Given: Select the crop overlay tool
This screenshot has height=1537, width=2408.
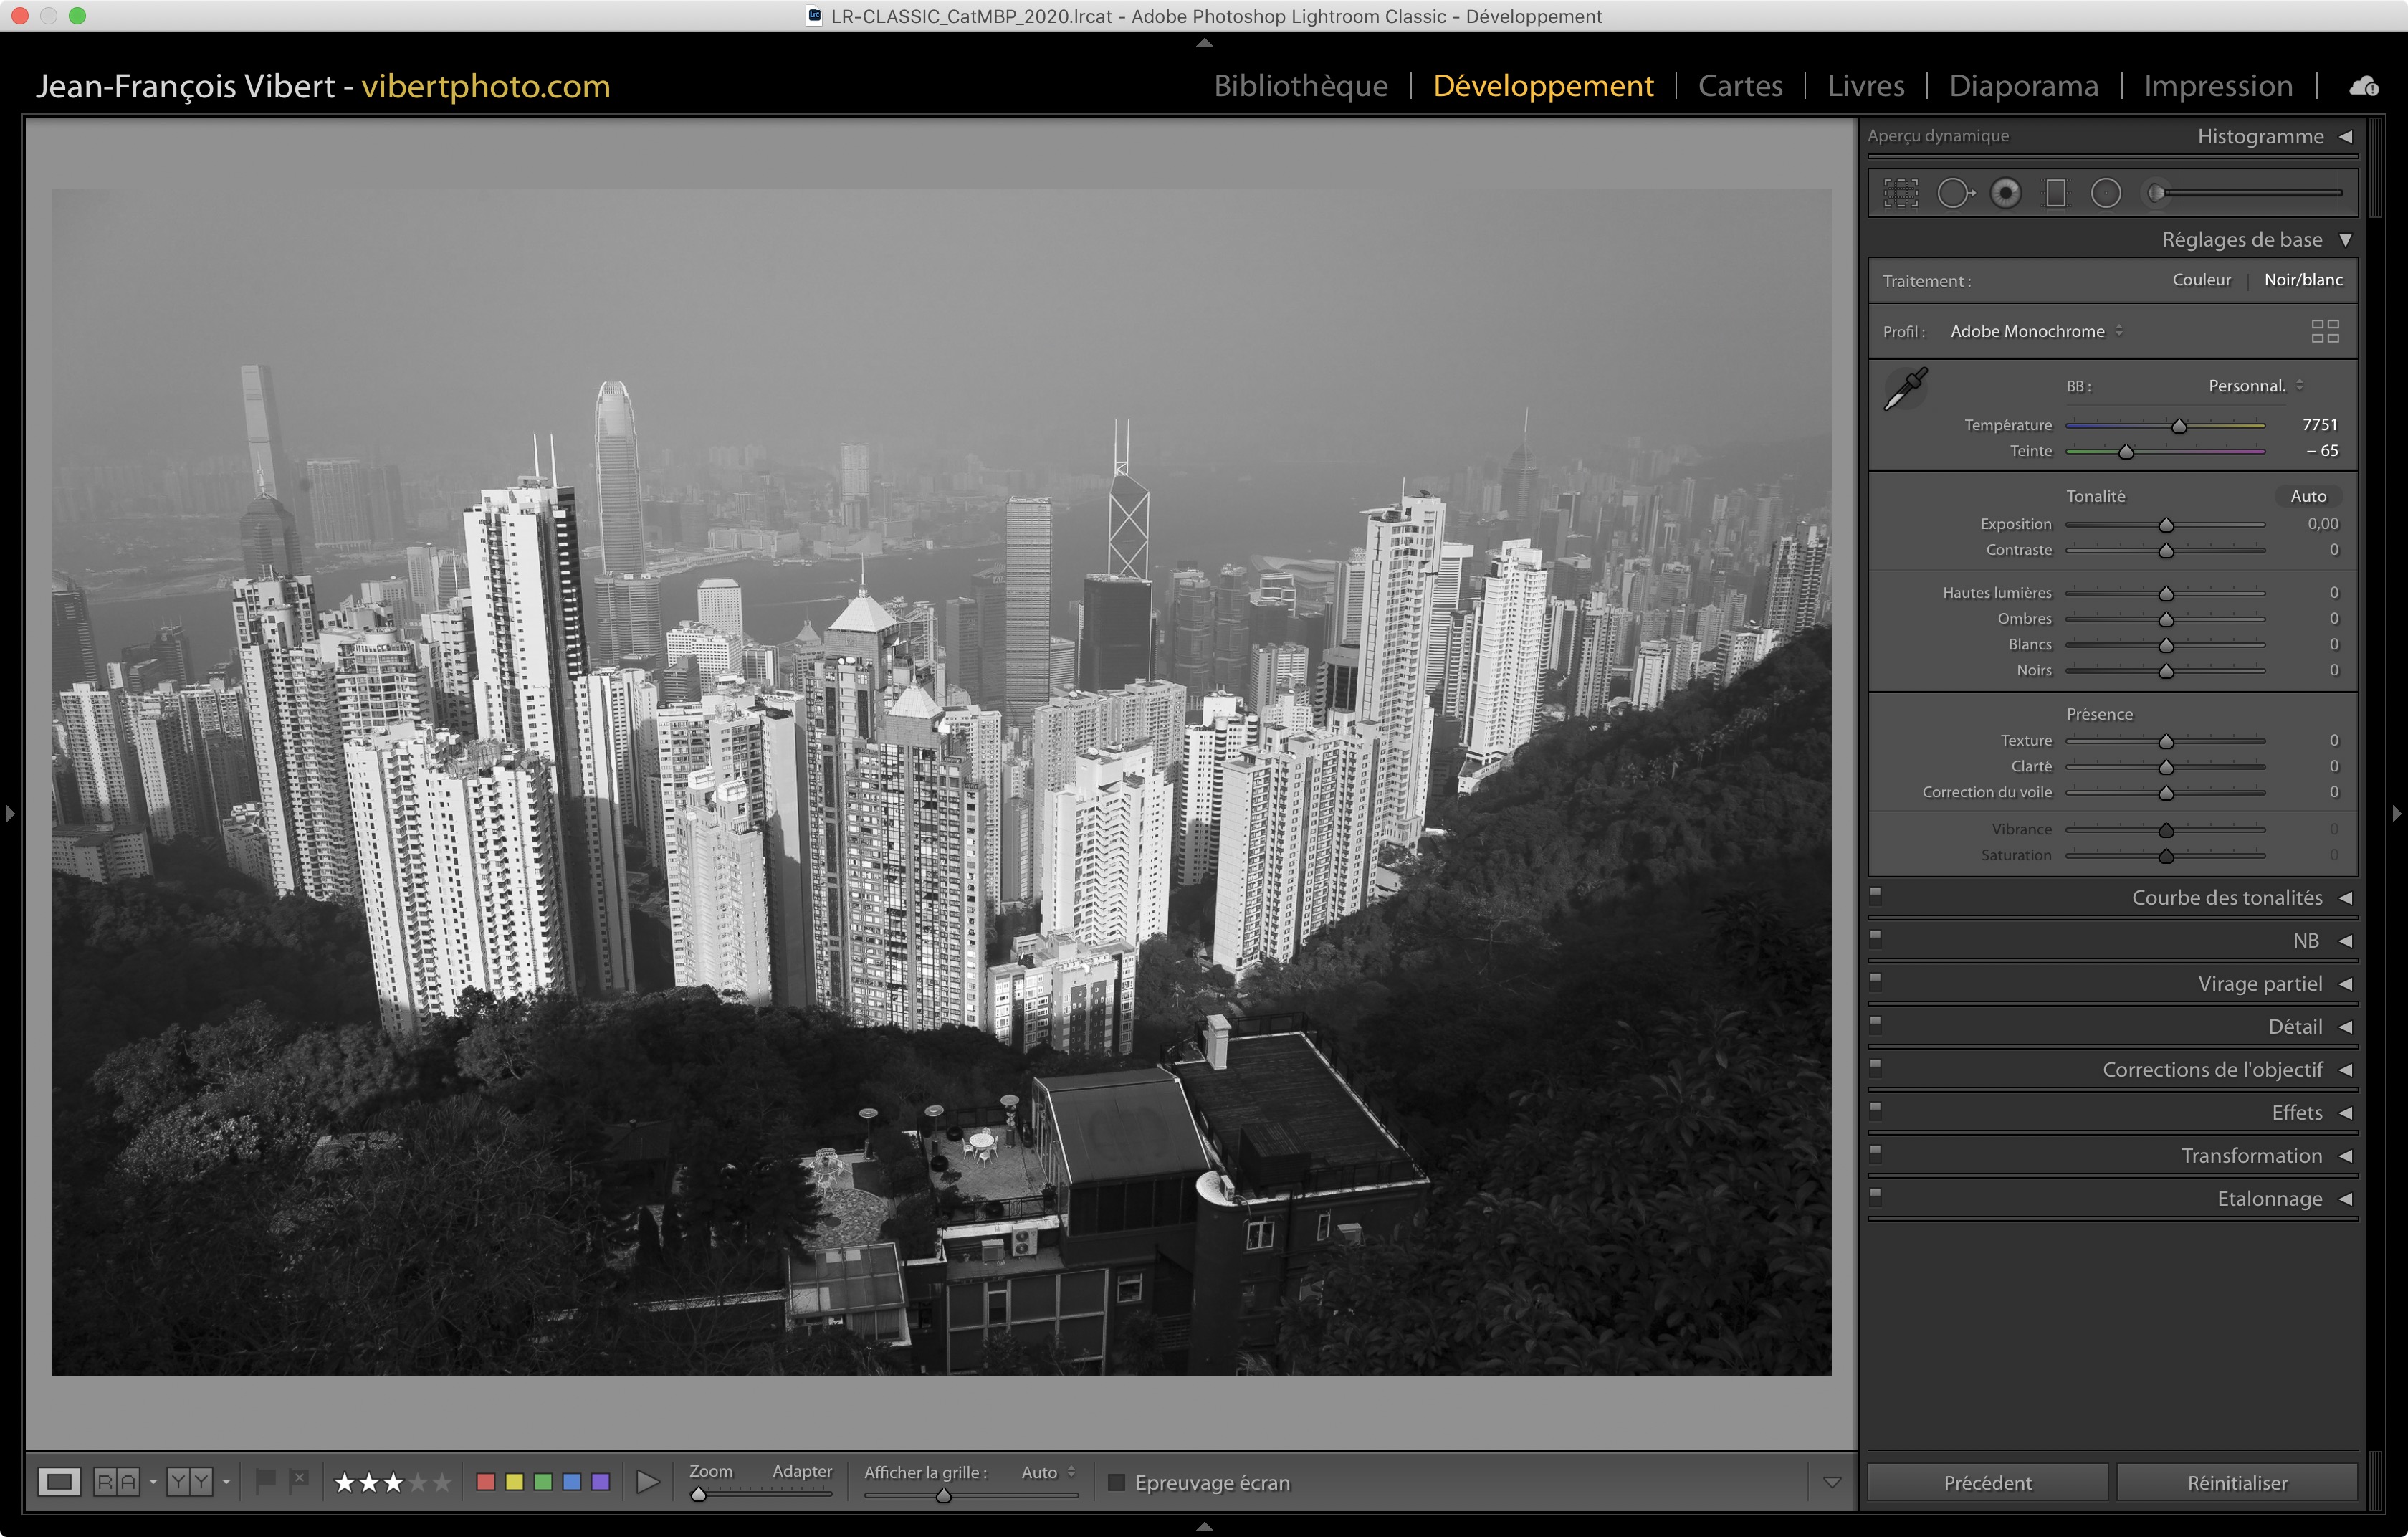Looking at the screenshot, I should point(1901,193).
